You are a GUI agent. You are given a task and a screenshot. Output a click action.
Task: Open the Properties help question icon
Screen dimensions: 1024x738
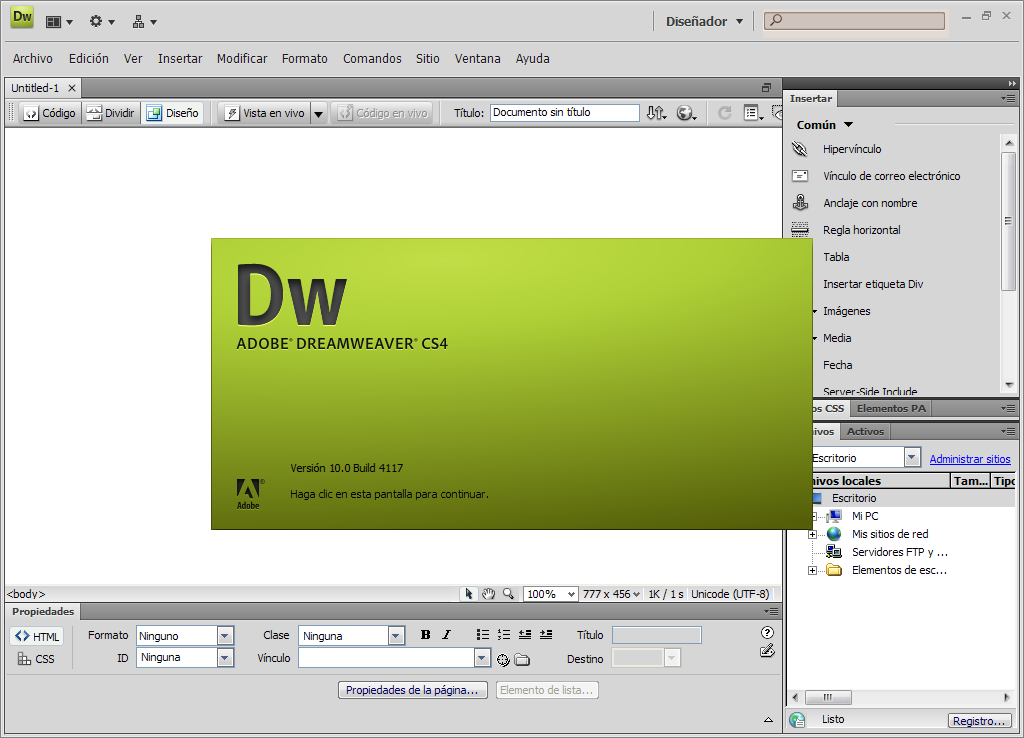point(767,632)
